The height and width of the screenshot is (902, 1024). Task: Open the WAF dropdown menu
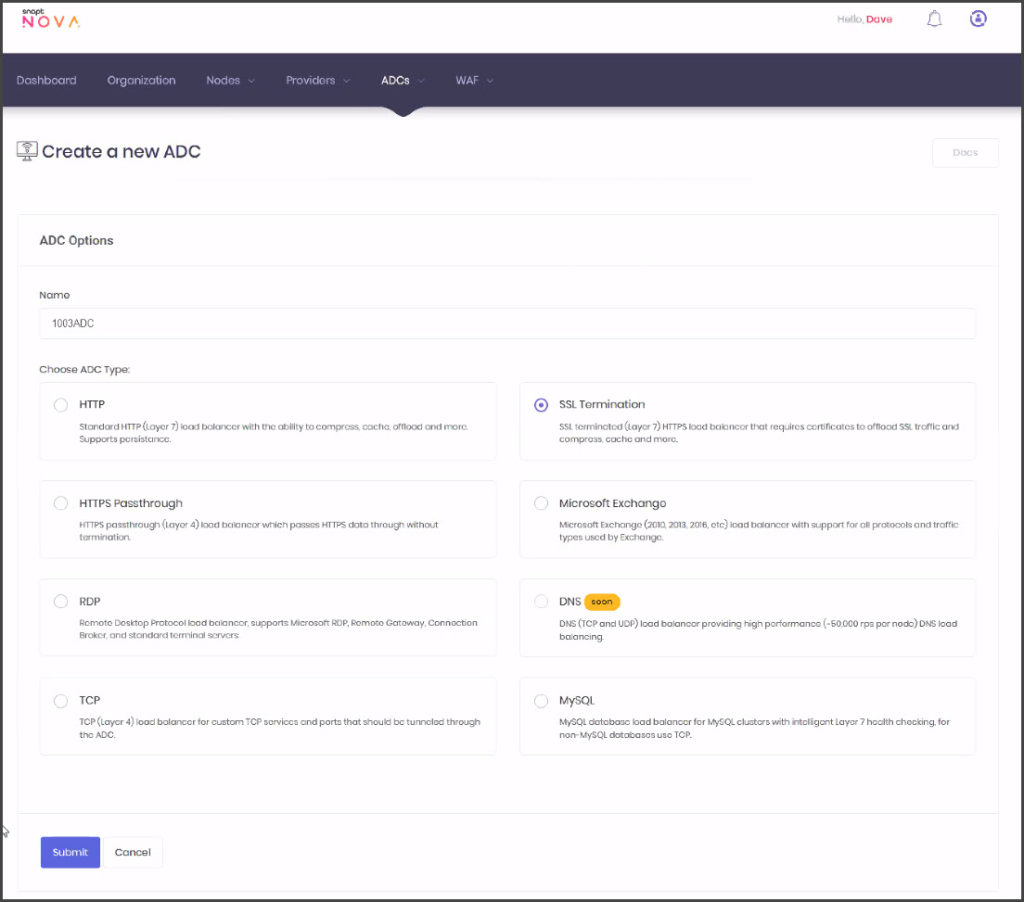(473, 80)
